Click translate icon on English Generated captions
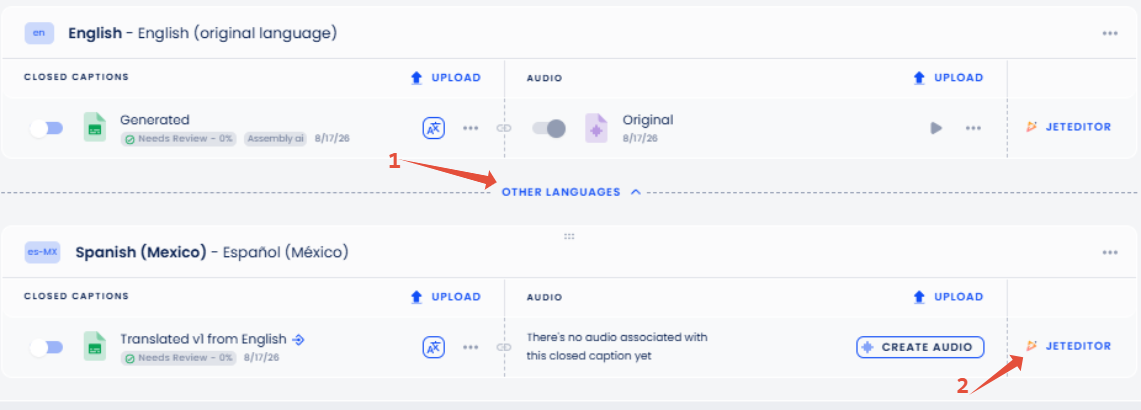The height and width of the screenshot is (410, 1141). point(434,127)
